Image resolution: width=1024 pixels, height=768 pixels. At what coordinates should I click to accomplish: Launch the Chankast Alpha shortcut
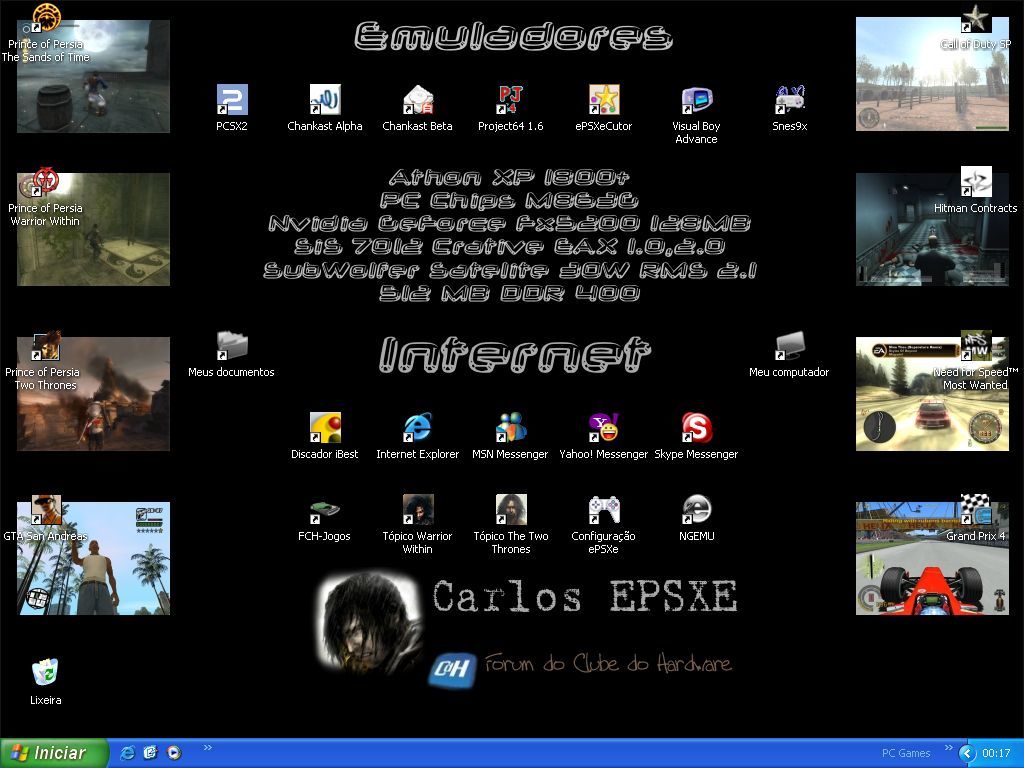tap(325, 100)
